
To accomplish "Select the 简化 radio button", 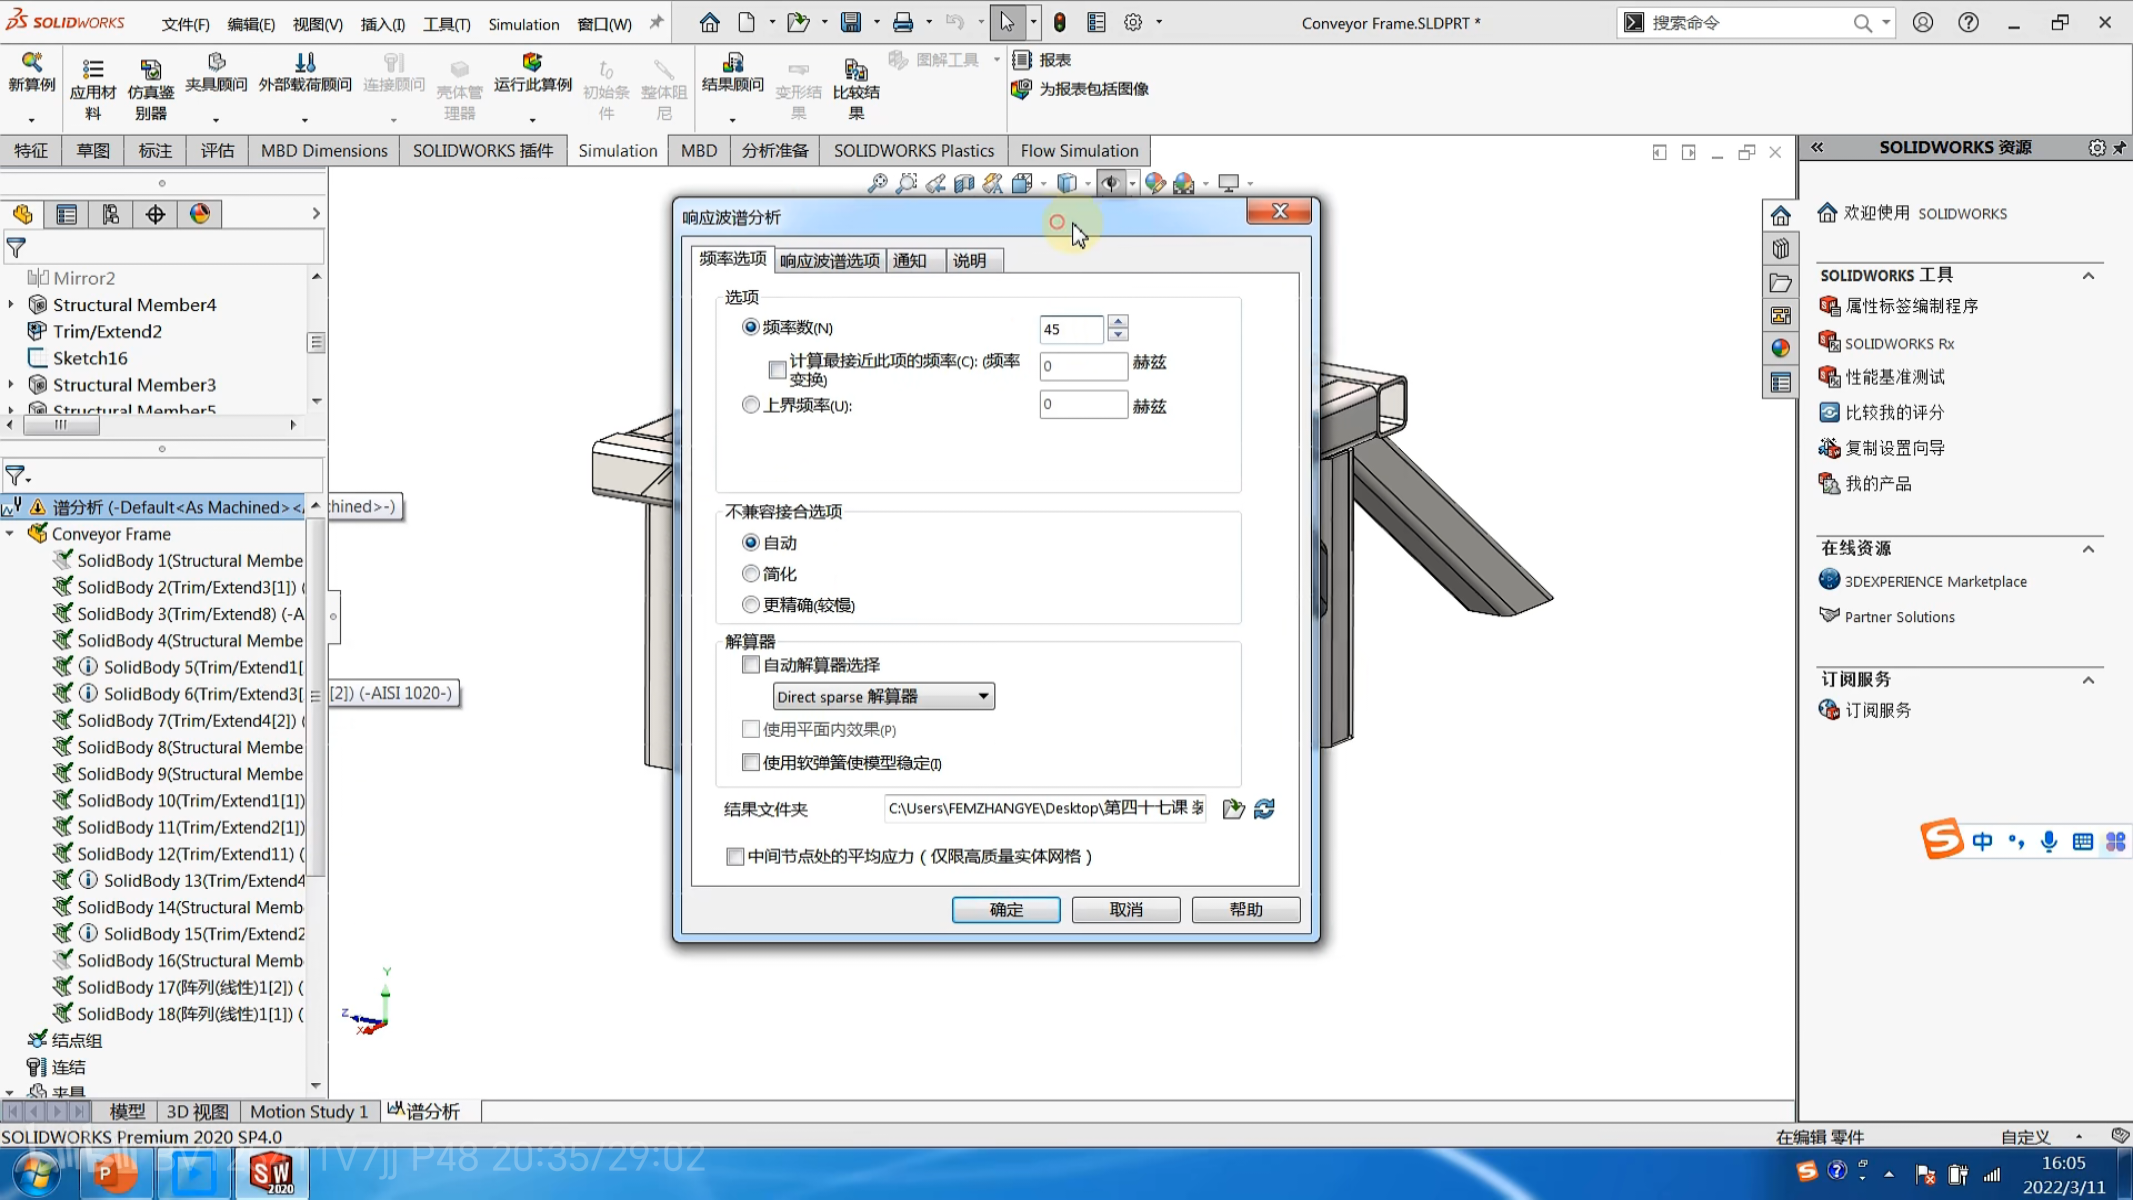I will click(750, 574).
